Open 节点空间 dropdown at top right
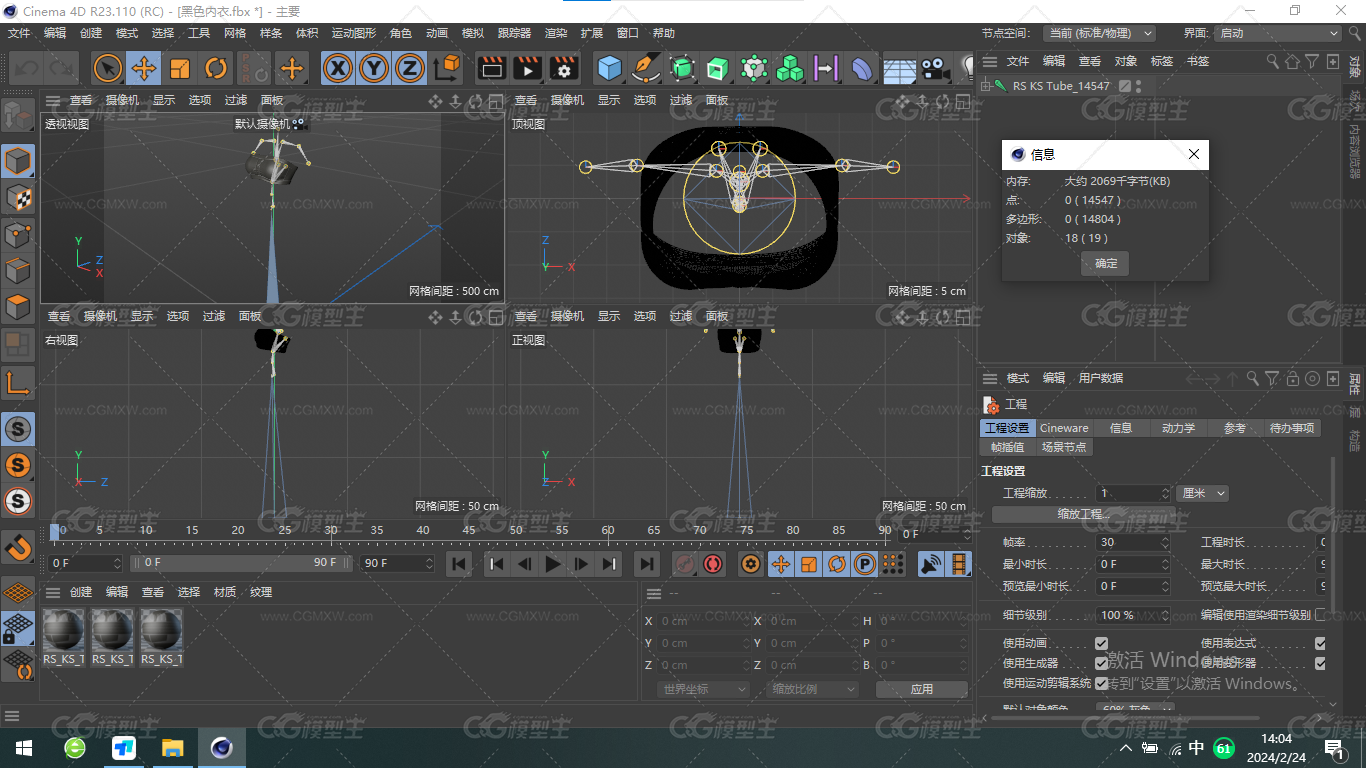 tap(1099, 33)
